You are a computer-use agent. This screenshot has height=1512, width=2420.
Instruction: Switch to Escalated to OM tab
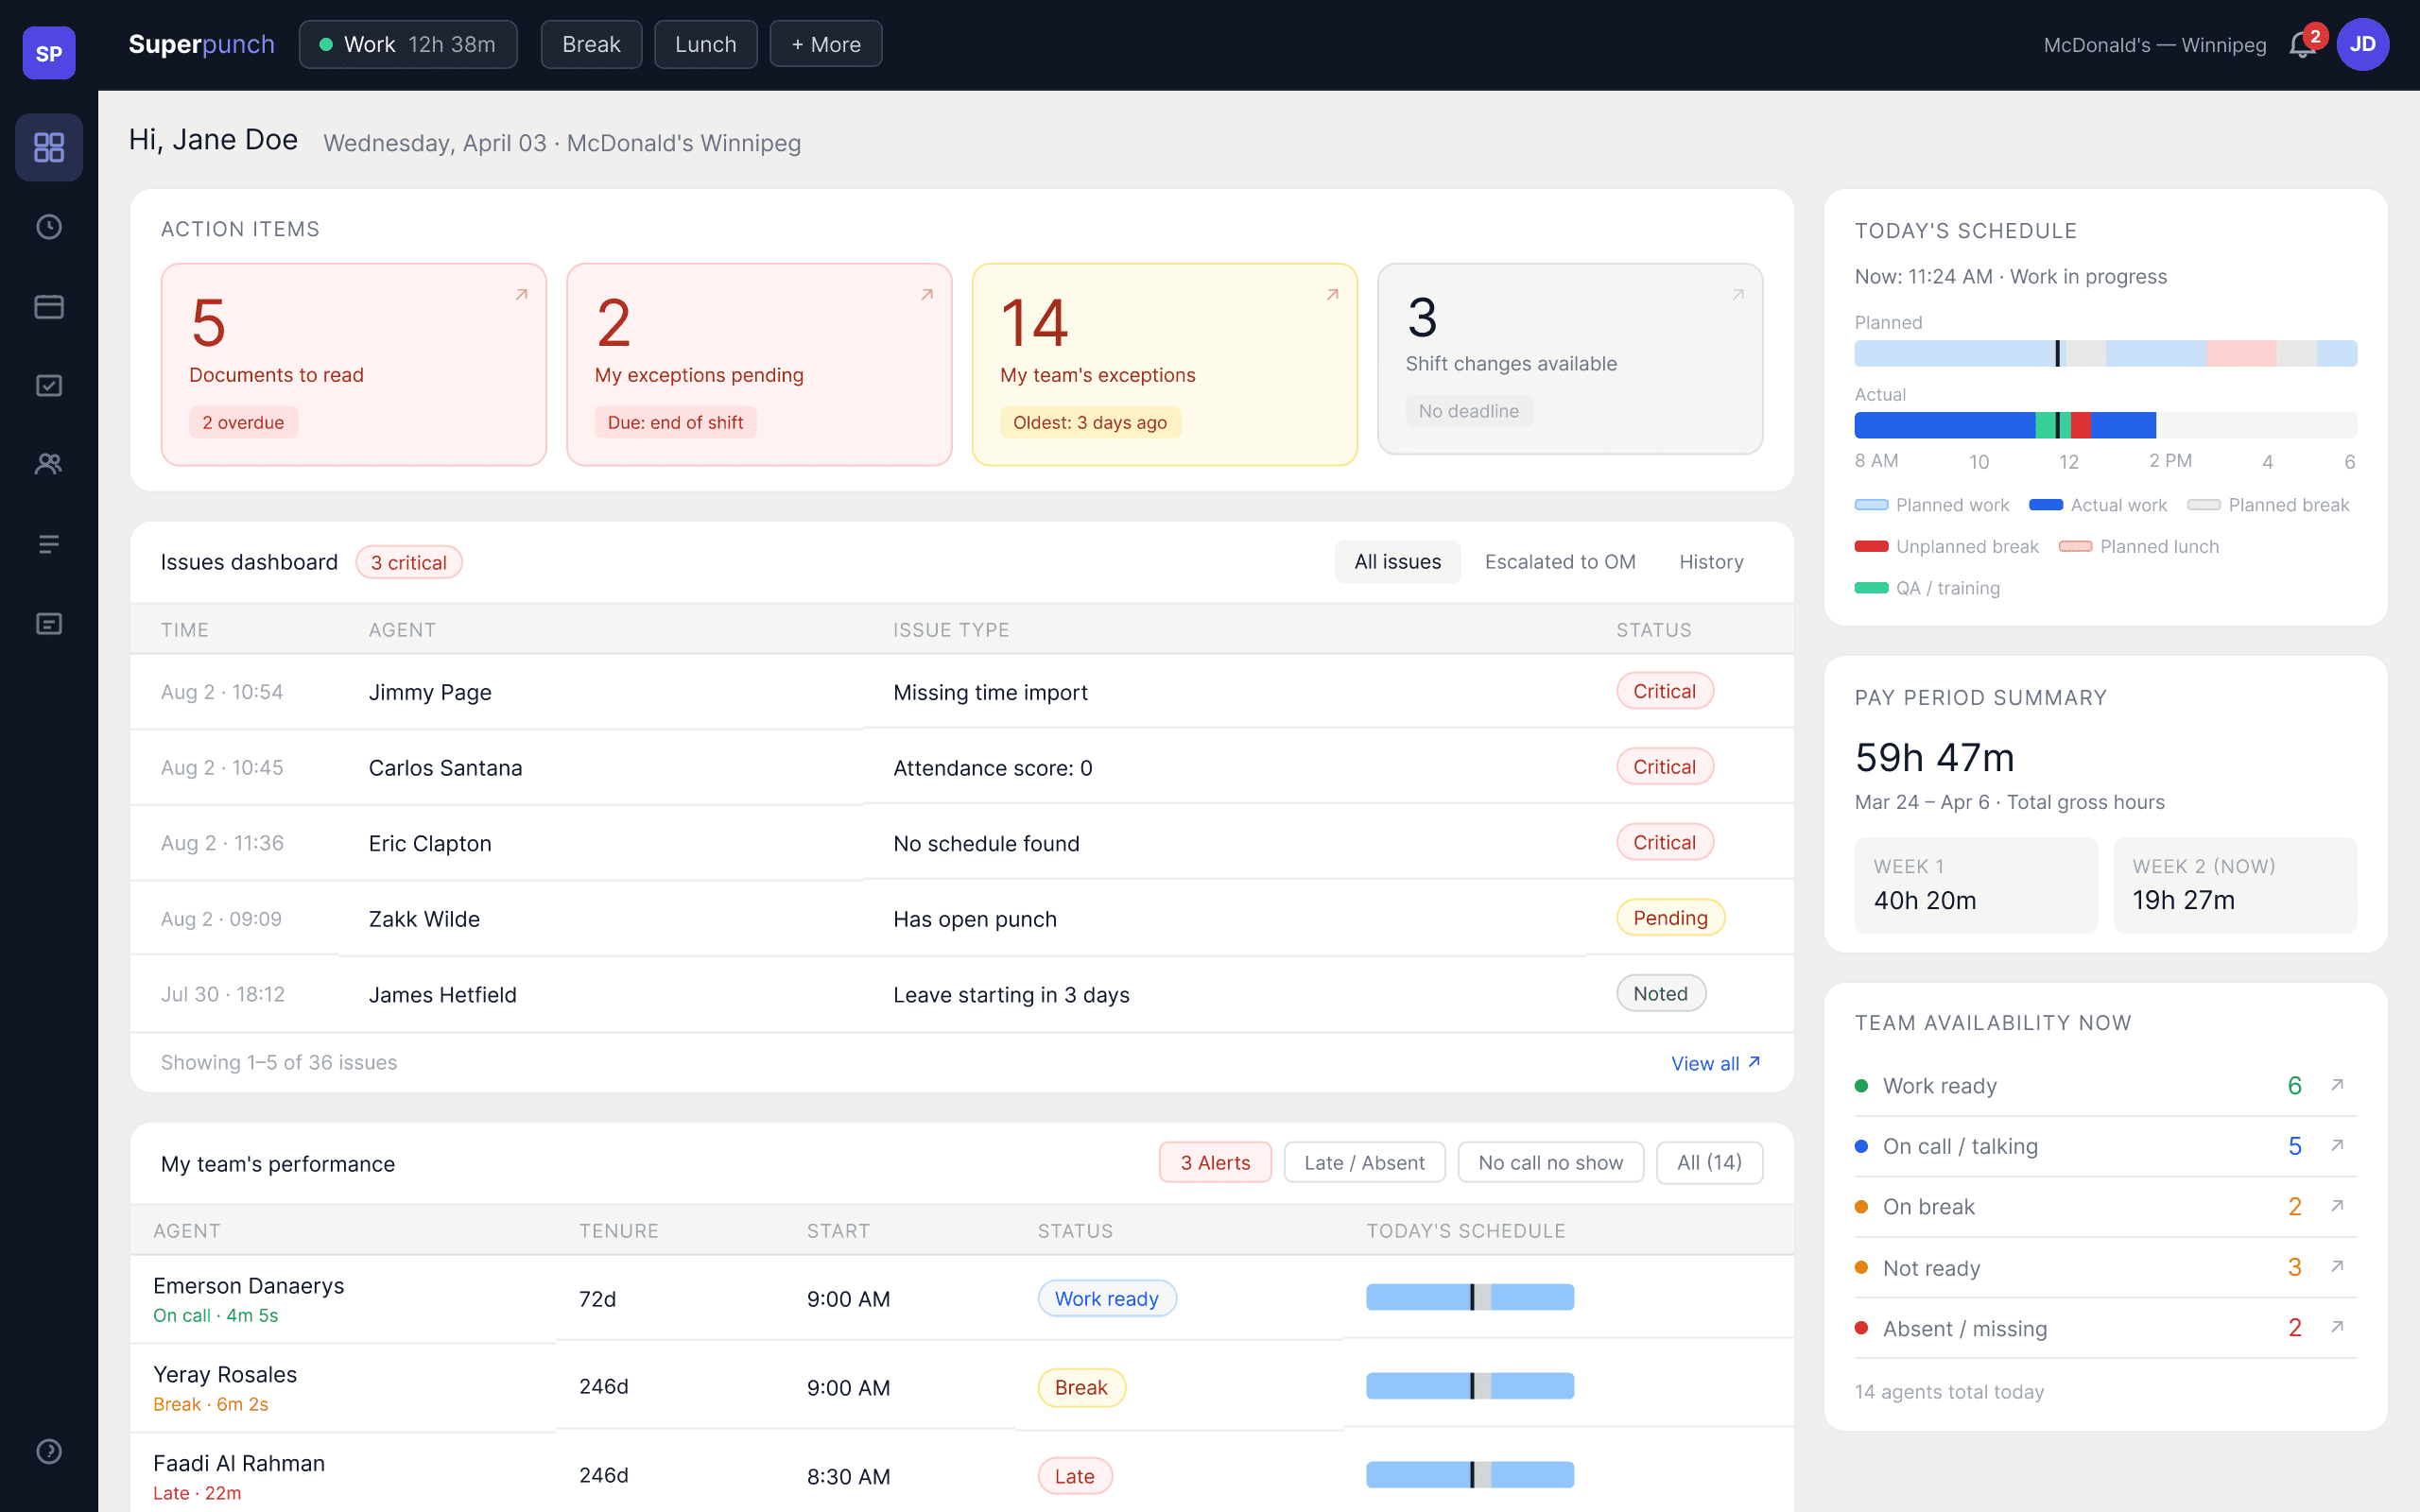tap(1559, 562)
